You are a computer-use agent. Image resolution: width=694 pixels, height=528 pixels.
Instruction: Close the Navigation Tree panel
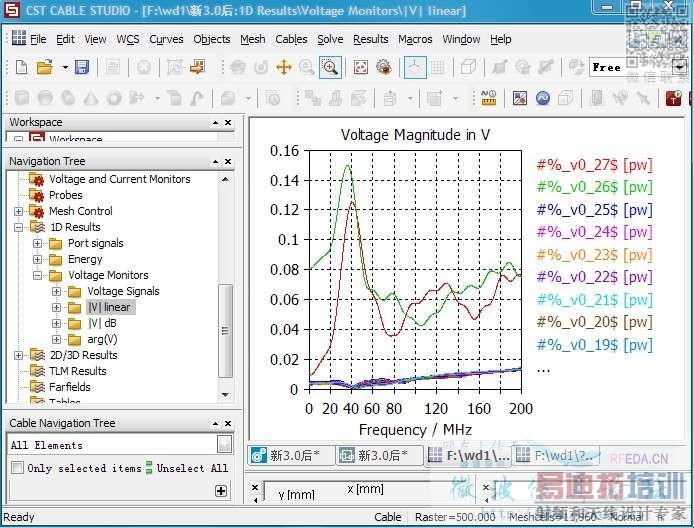pos(228,161)
